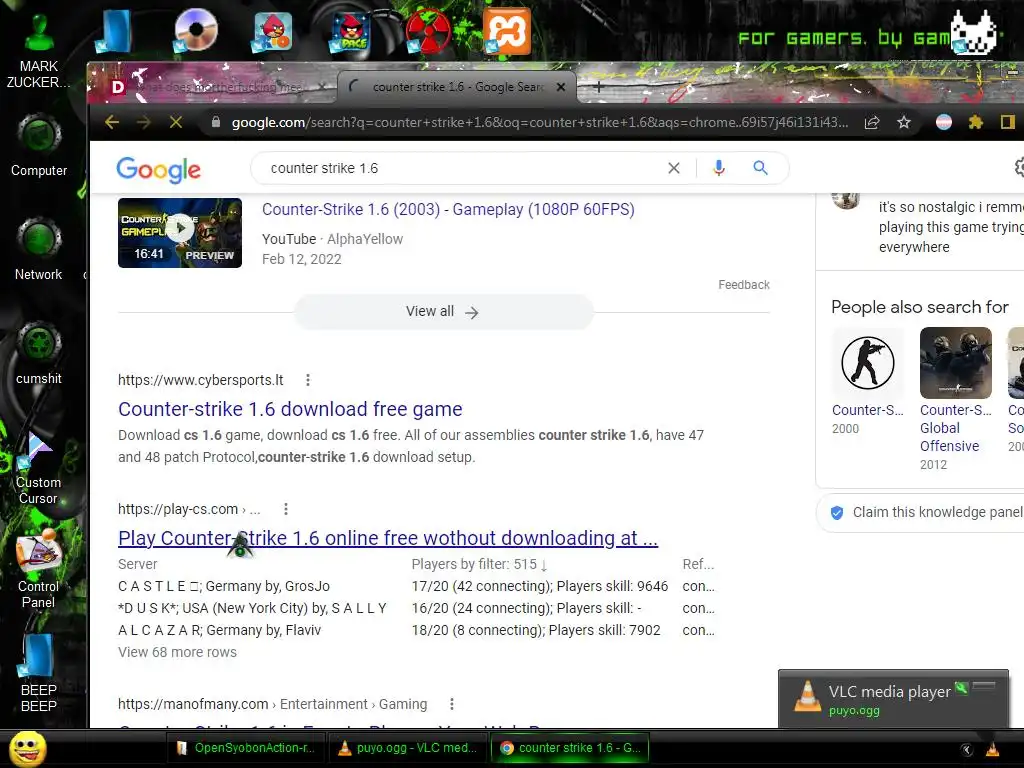1024x768 pixels.
Task: Switch to puyo.ogg VLC taskbar item
Action: [x=408, y=748]
